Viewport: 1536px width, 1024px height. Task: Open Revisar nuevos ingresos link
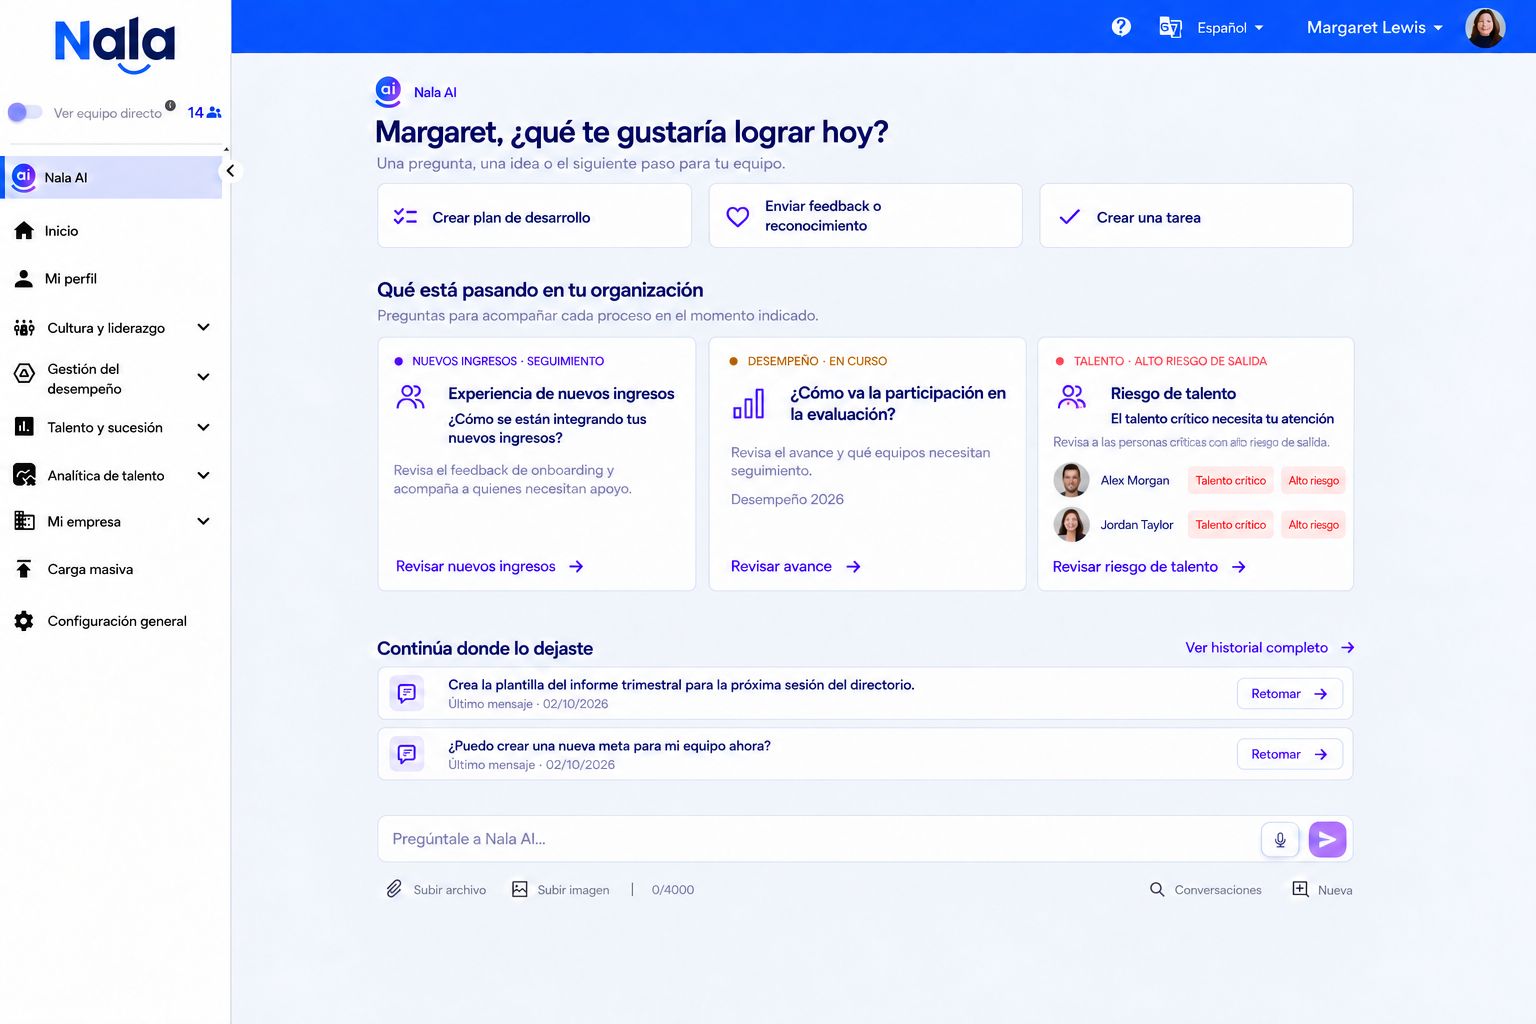tap(489, 566)
